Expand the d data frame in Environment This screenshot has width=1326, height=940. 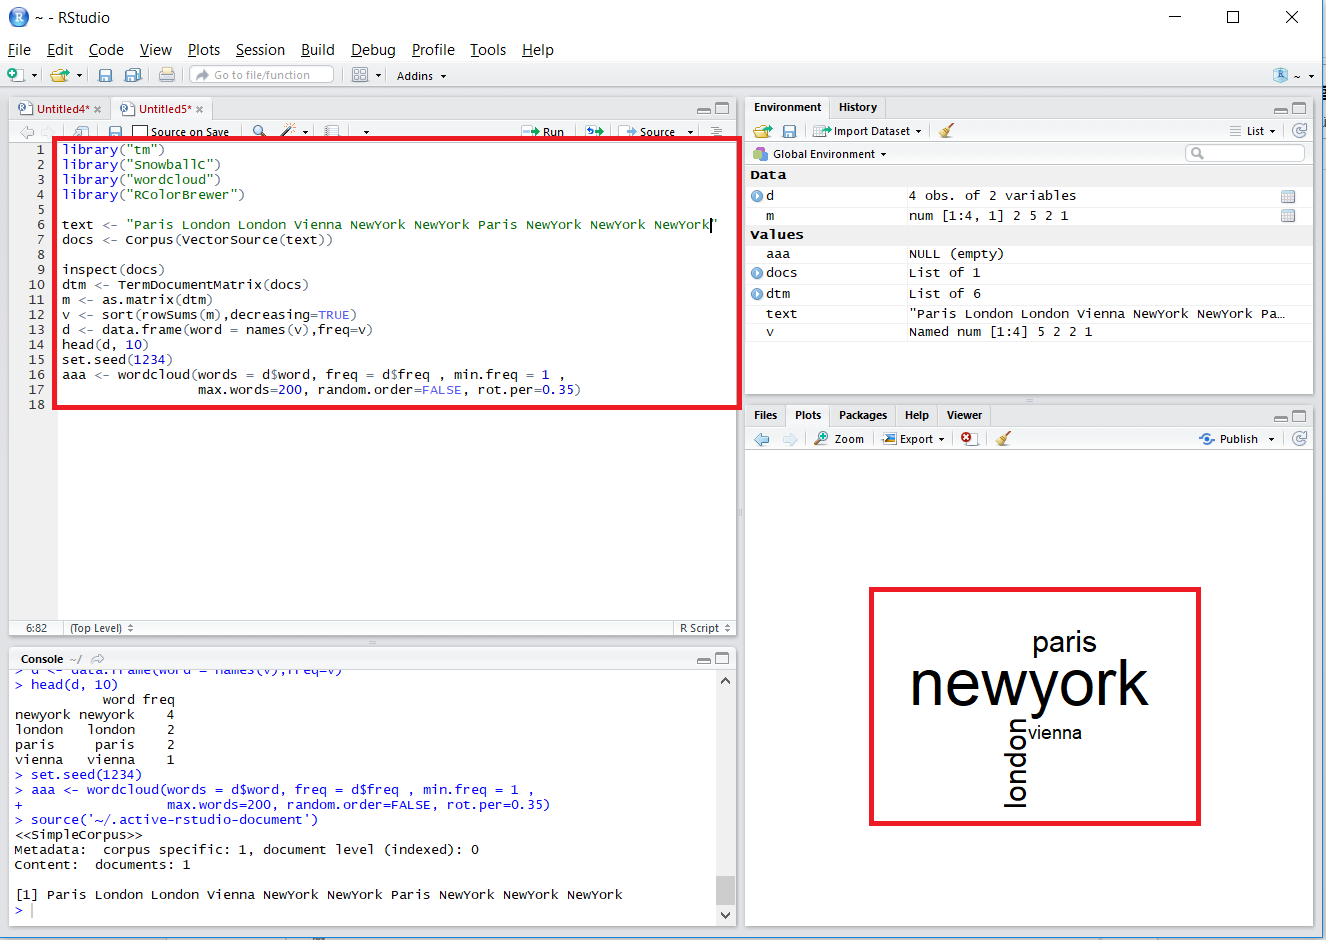click(757, 196)
